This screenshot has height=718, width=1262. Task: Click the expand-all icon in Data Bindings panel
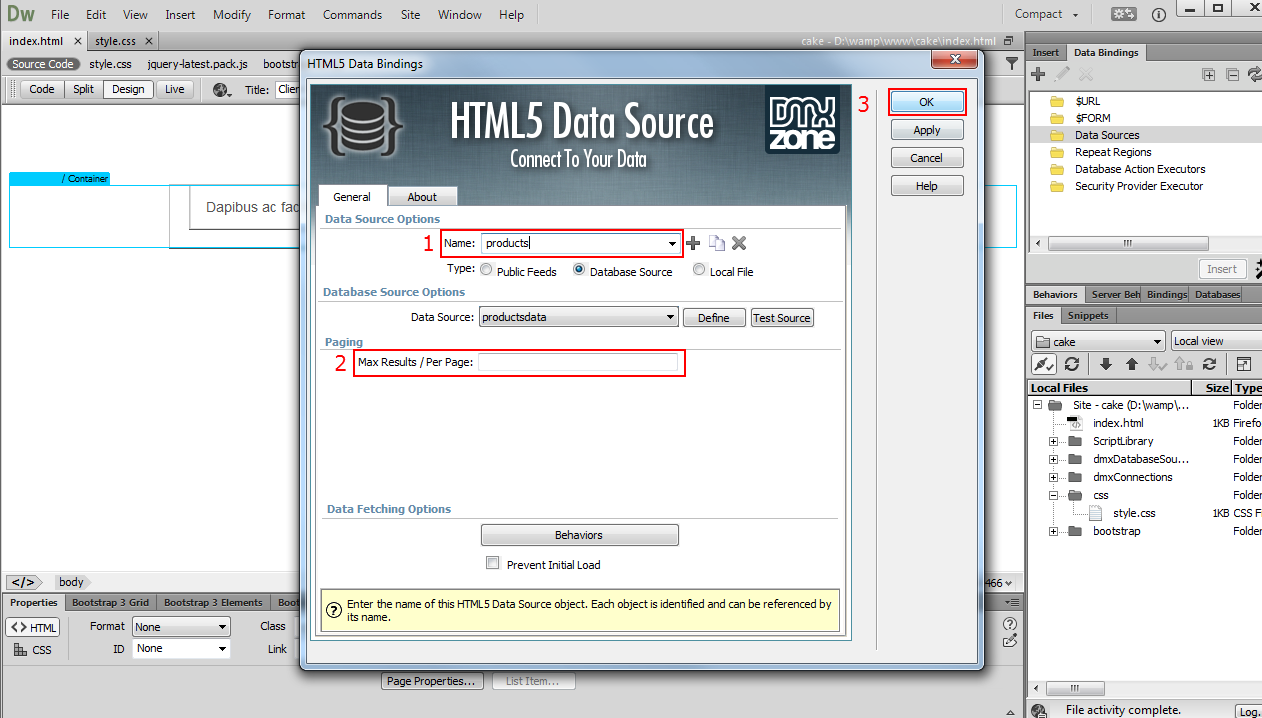point(1209,74)
